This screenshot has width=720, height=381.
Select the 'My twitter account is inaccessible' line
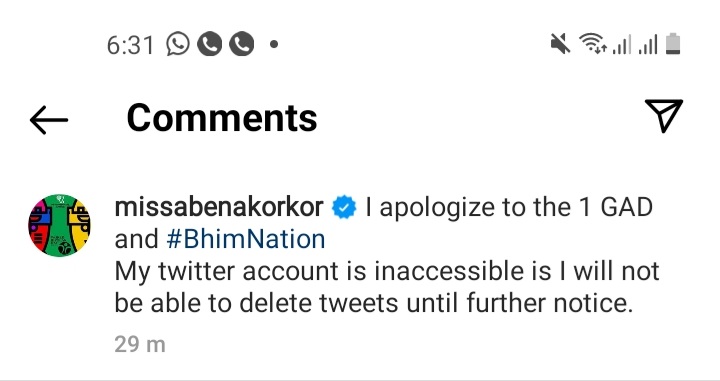(x=387, y=271)
